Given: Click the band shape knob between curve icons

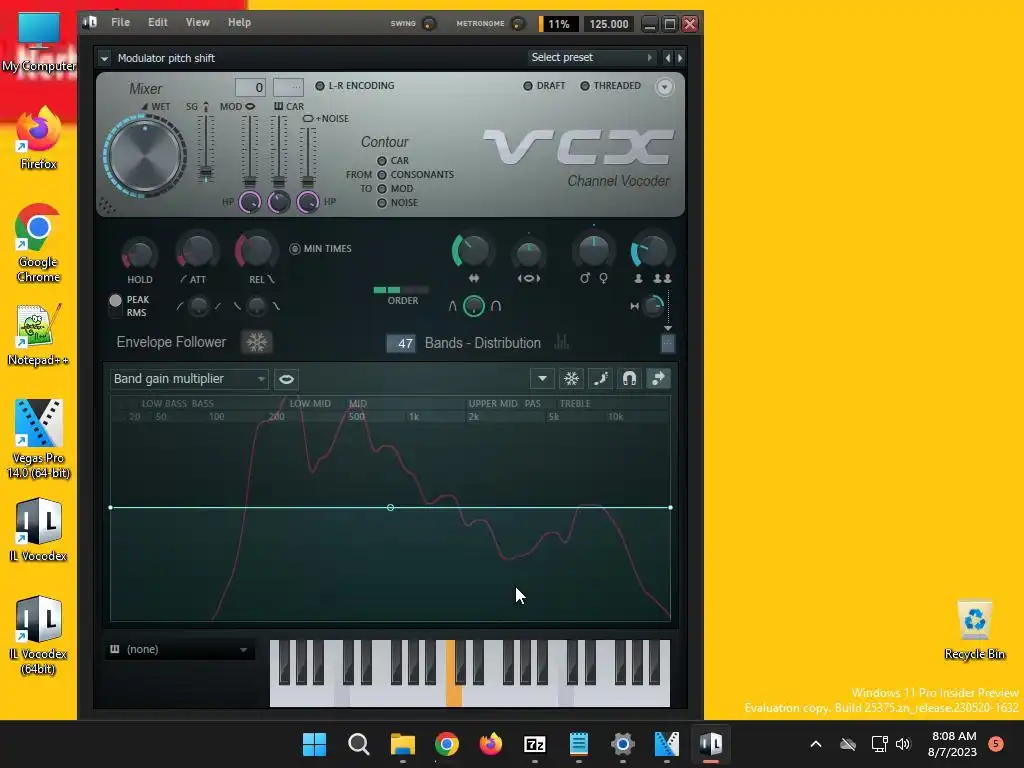Looking at the screenshot, I should [473, 306].
